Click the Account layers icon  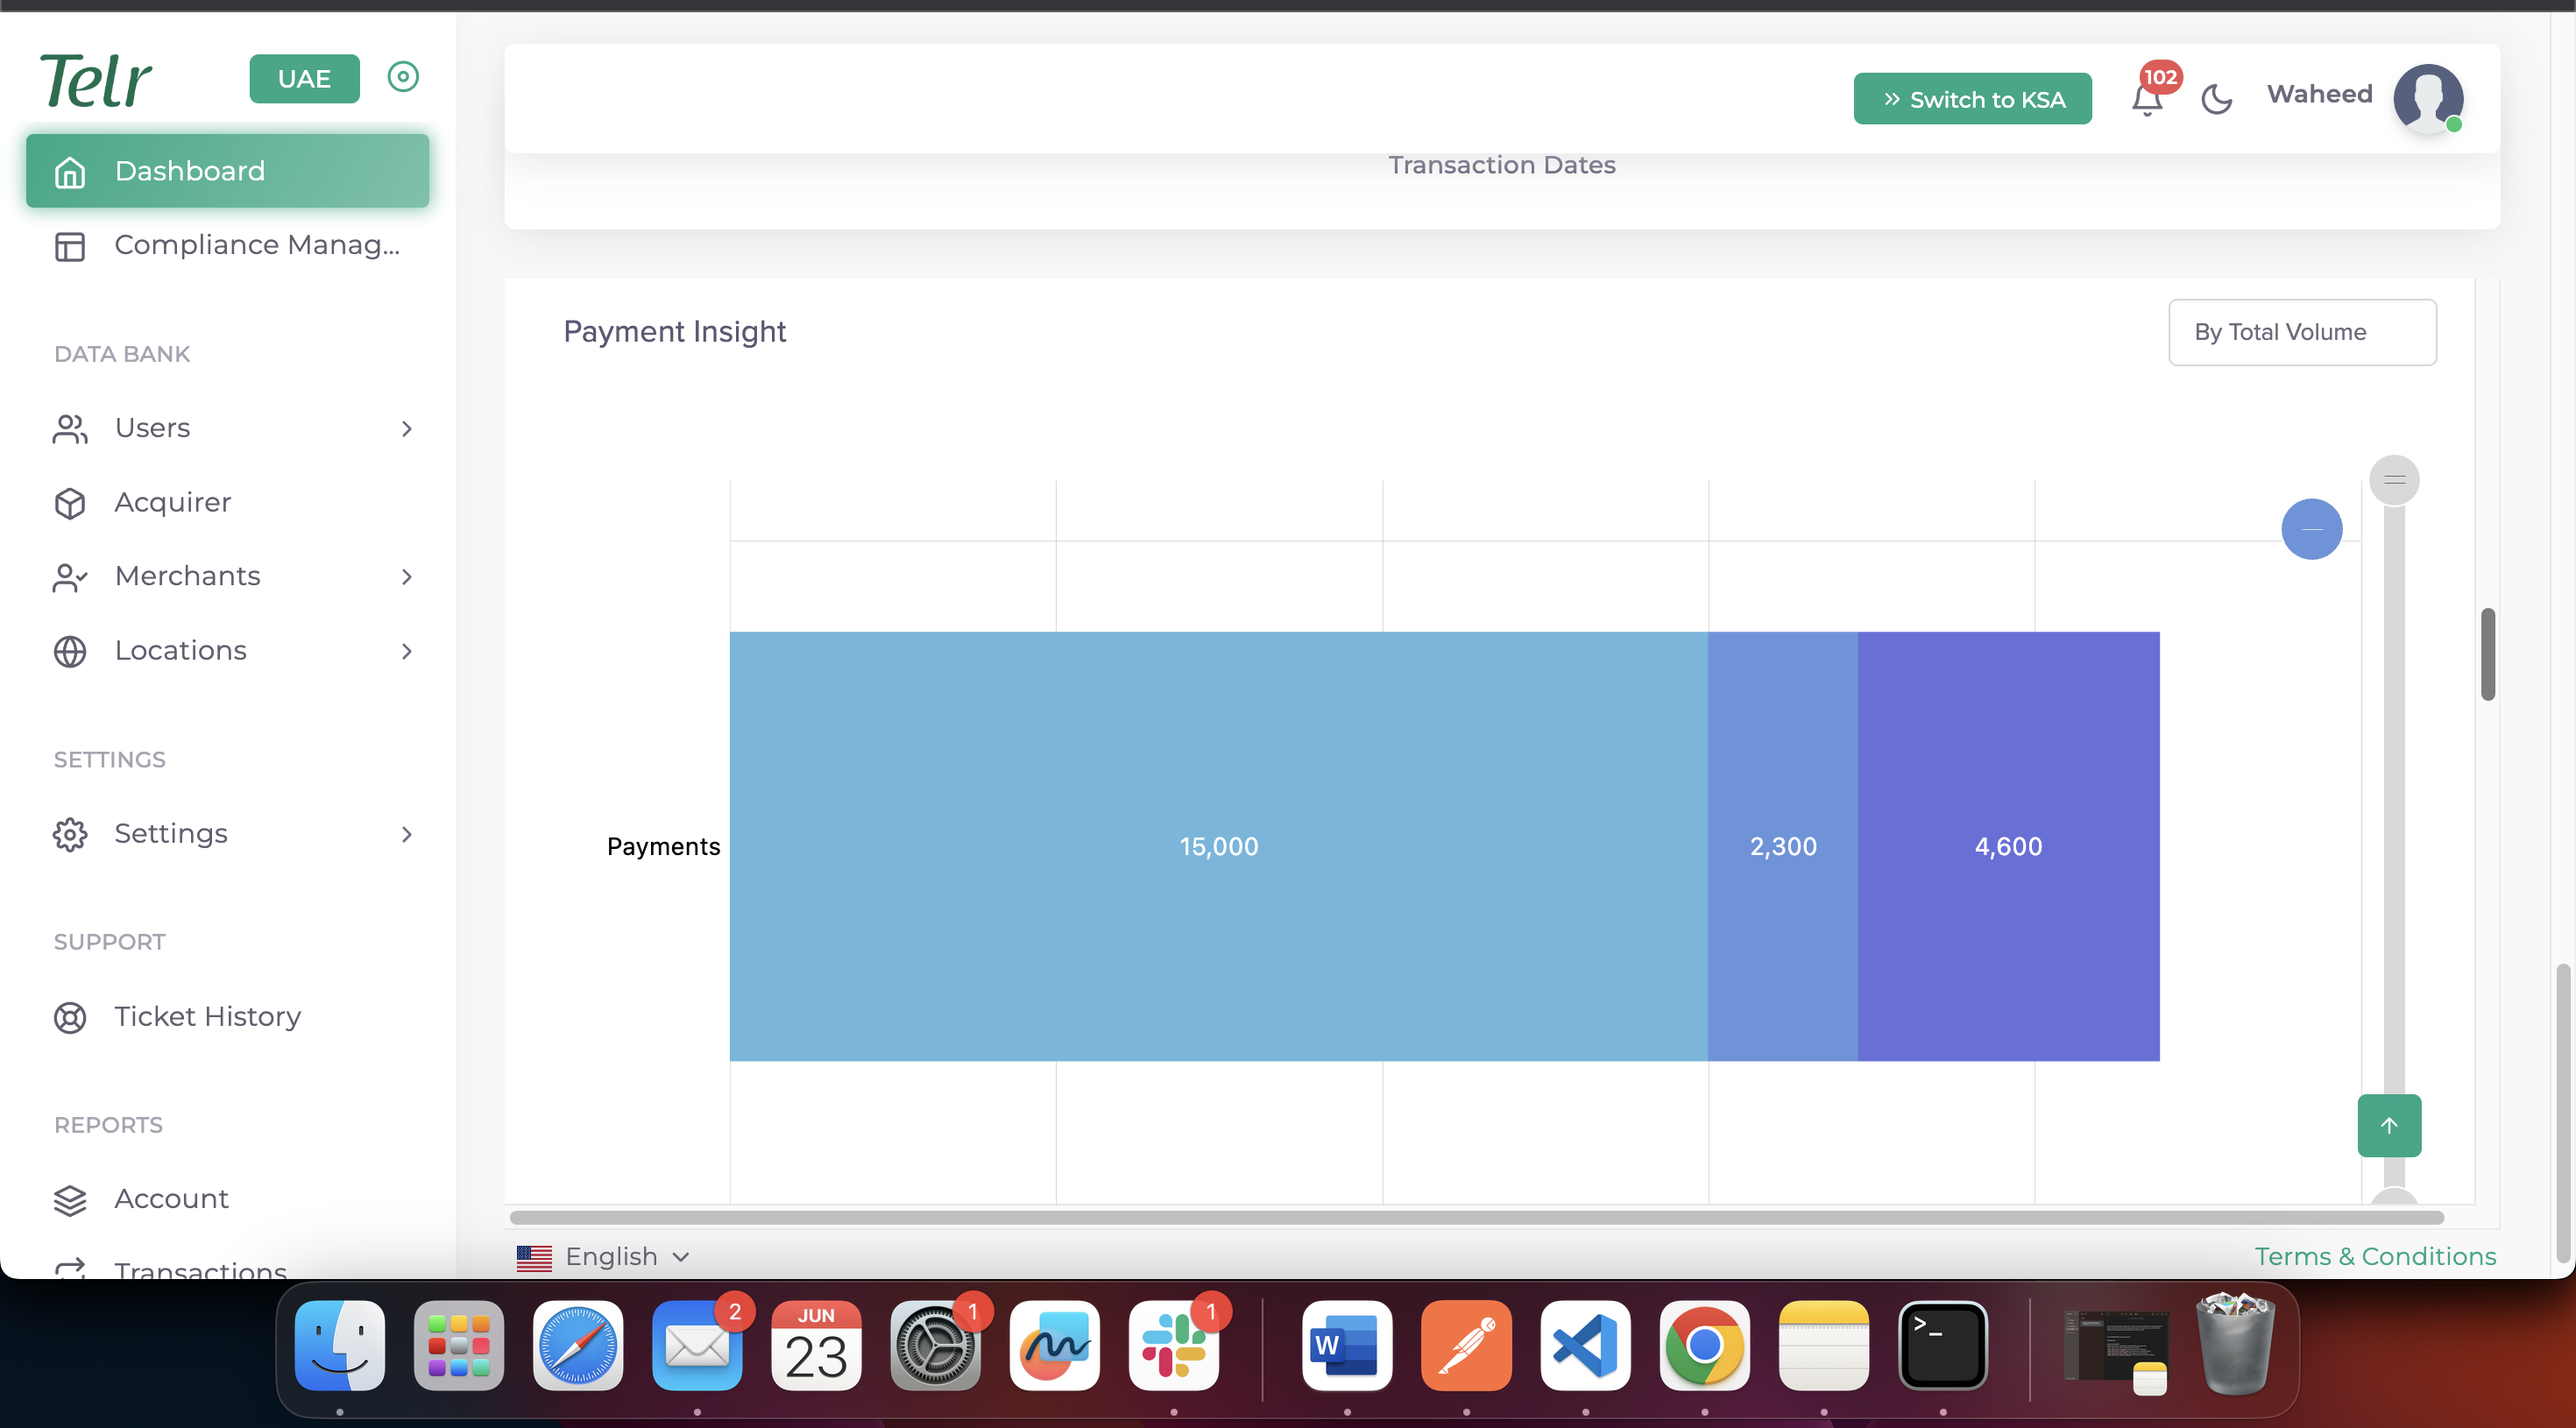pos(70,1200)
